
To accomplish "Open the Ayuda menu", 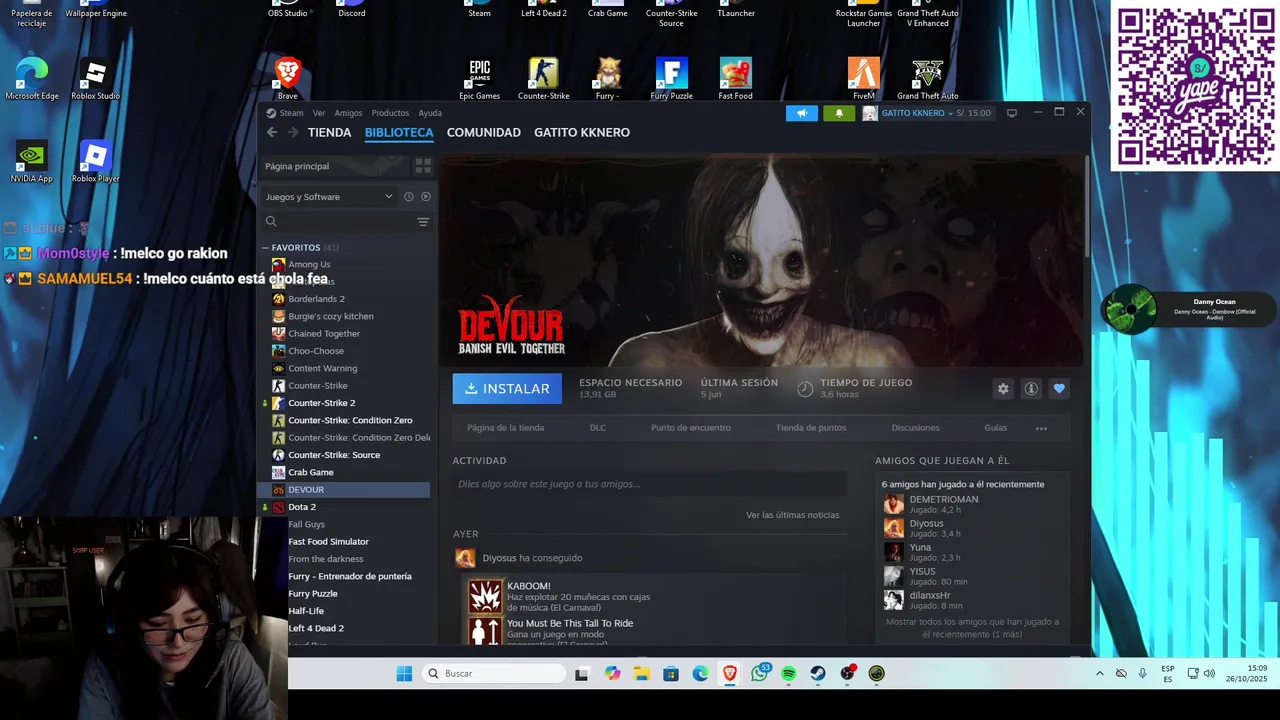I will tap(430, 113).
